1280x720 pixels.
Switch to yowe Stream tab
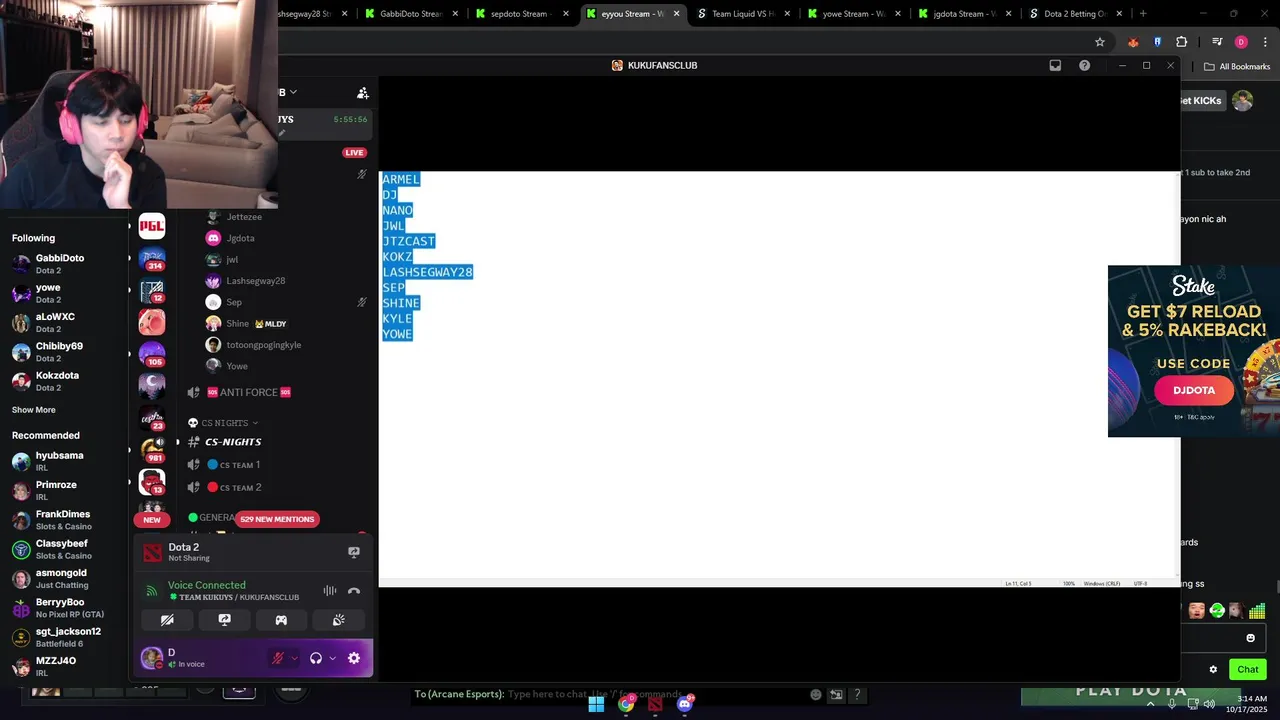[x=852, y=14]
